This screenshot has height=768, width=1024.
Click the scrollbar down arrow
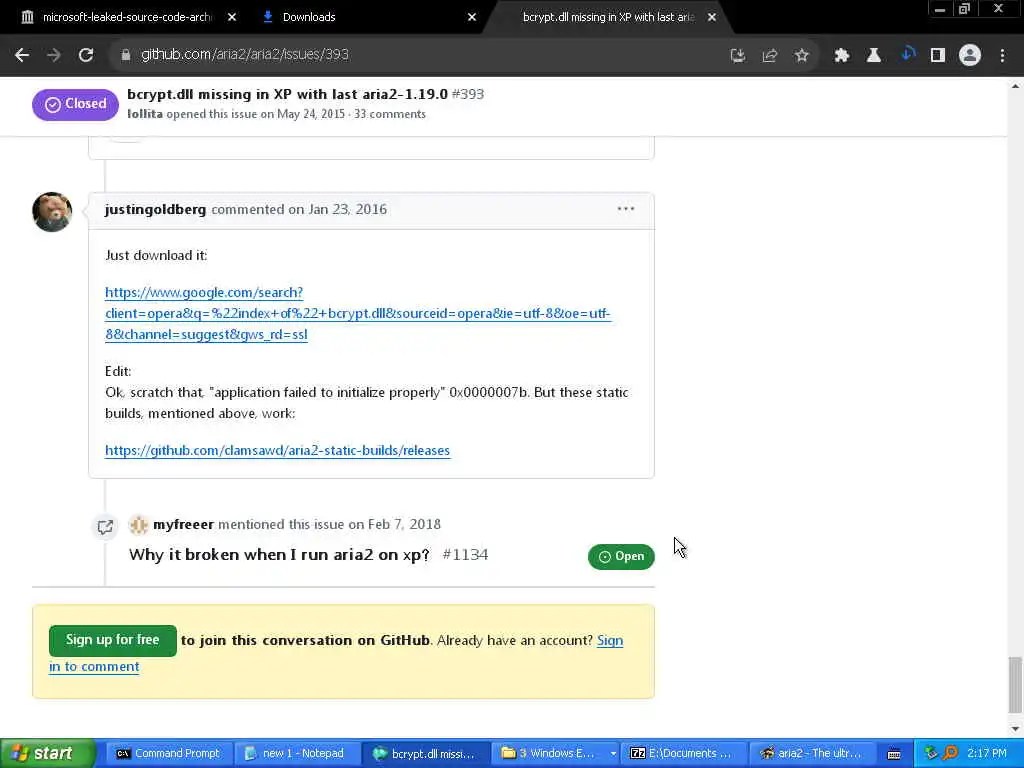pos(1015,729)
